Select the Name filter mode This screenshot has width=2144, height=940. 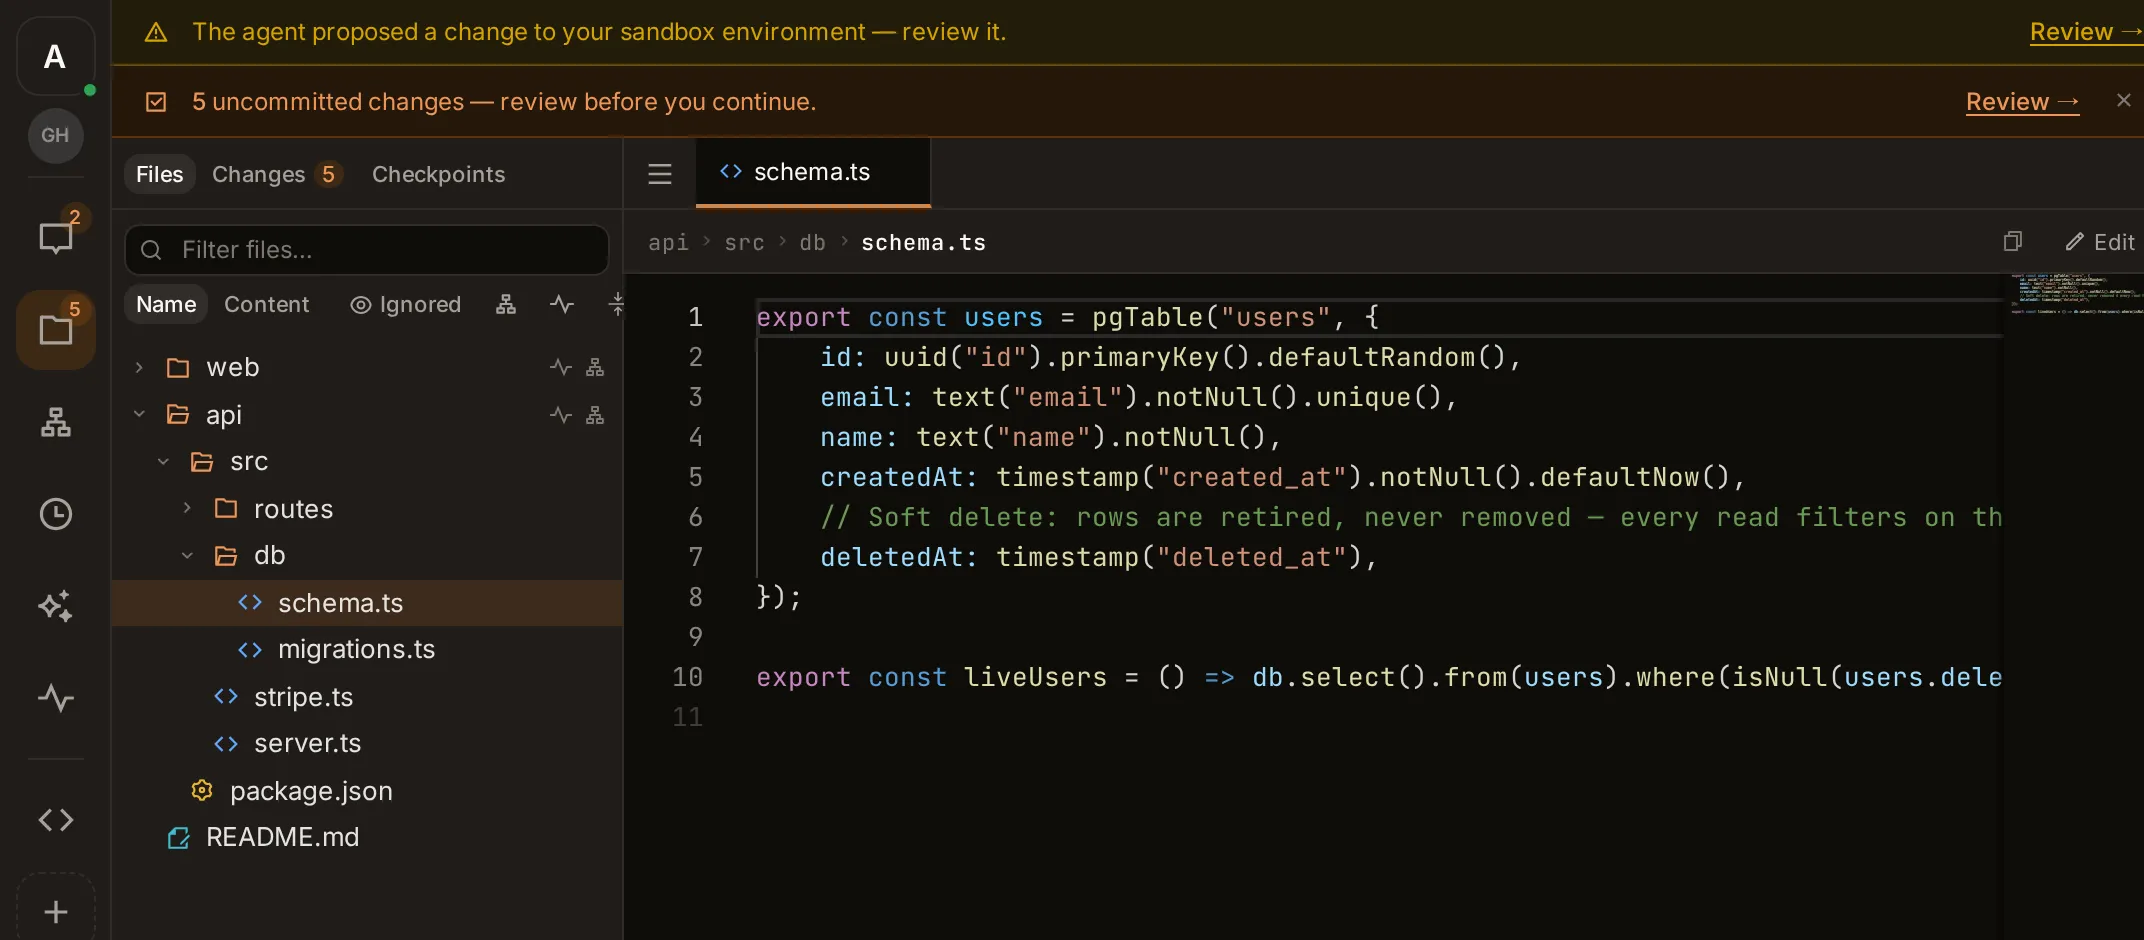(166, 304)
